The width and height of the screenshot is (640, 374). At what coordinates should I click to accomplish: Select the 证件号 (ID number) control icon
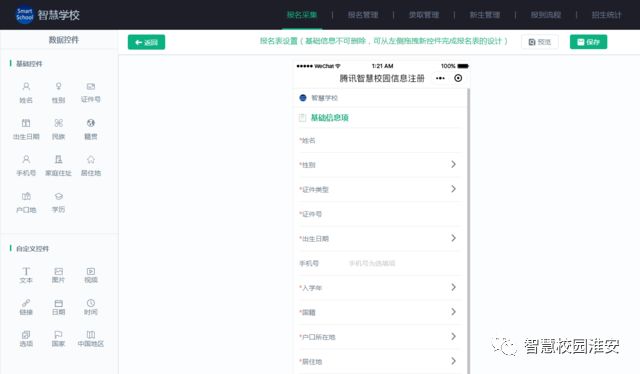tap(91, 87)
